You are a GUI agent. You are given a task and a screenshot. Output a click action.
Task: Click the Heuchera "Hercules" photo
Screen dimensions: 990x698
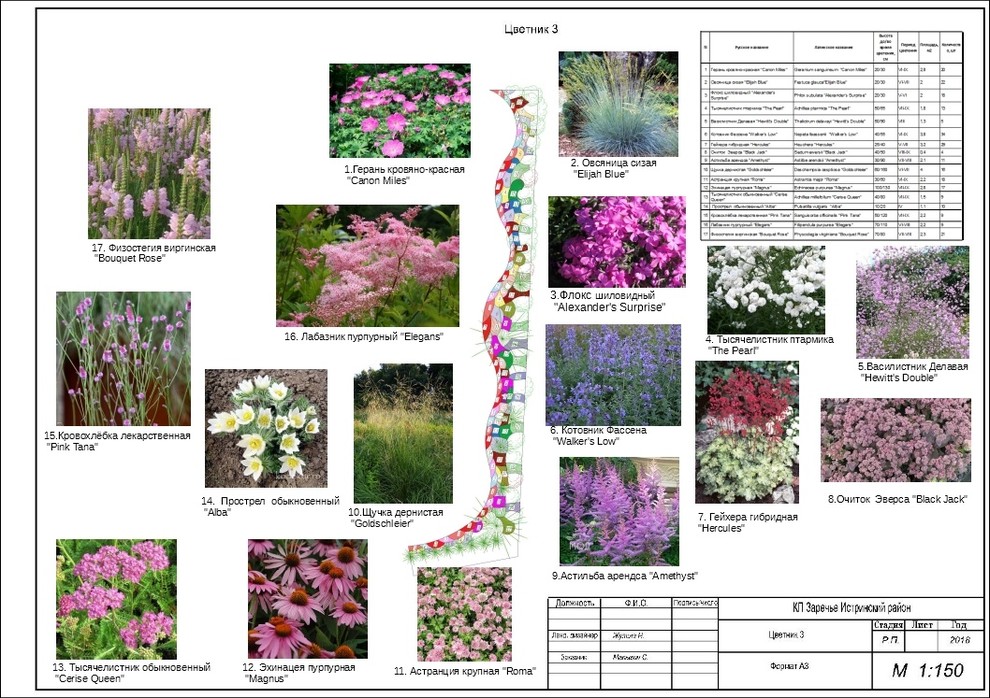click(x=746, y=432)
